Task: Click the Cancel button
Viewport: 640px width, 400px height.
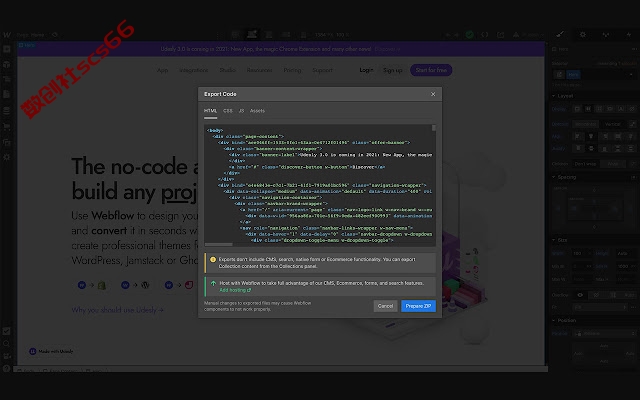Action: (x=385, y=306)
